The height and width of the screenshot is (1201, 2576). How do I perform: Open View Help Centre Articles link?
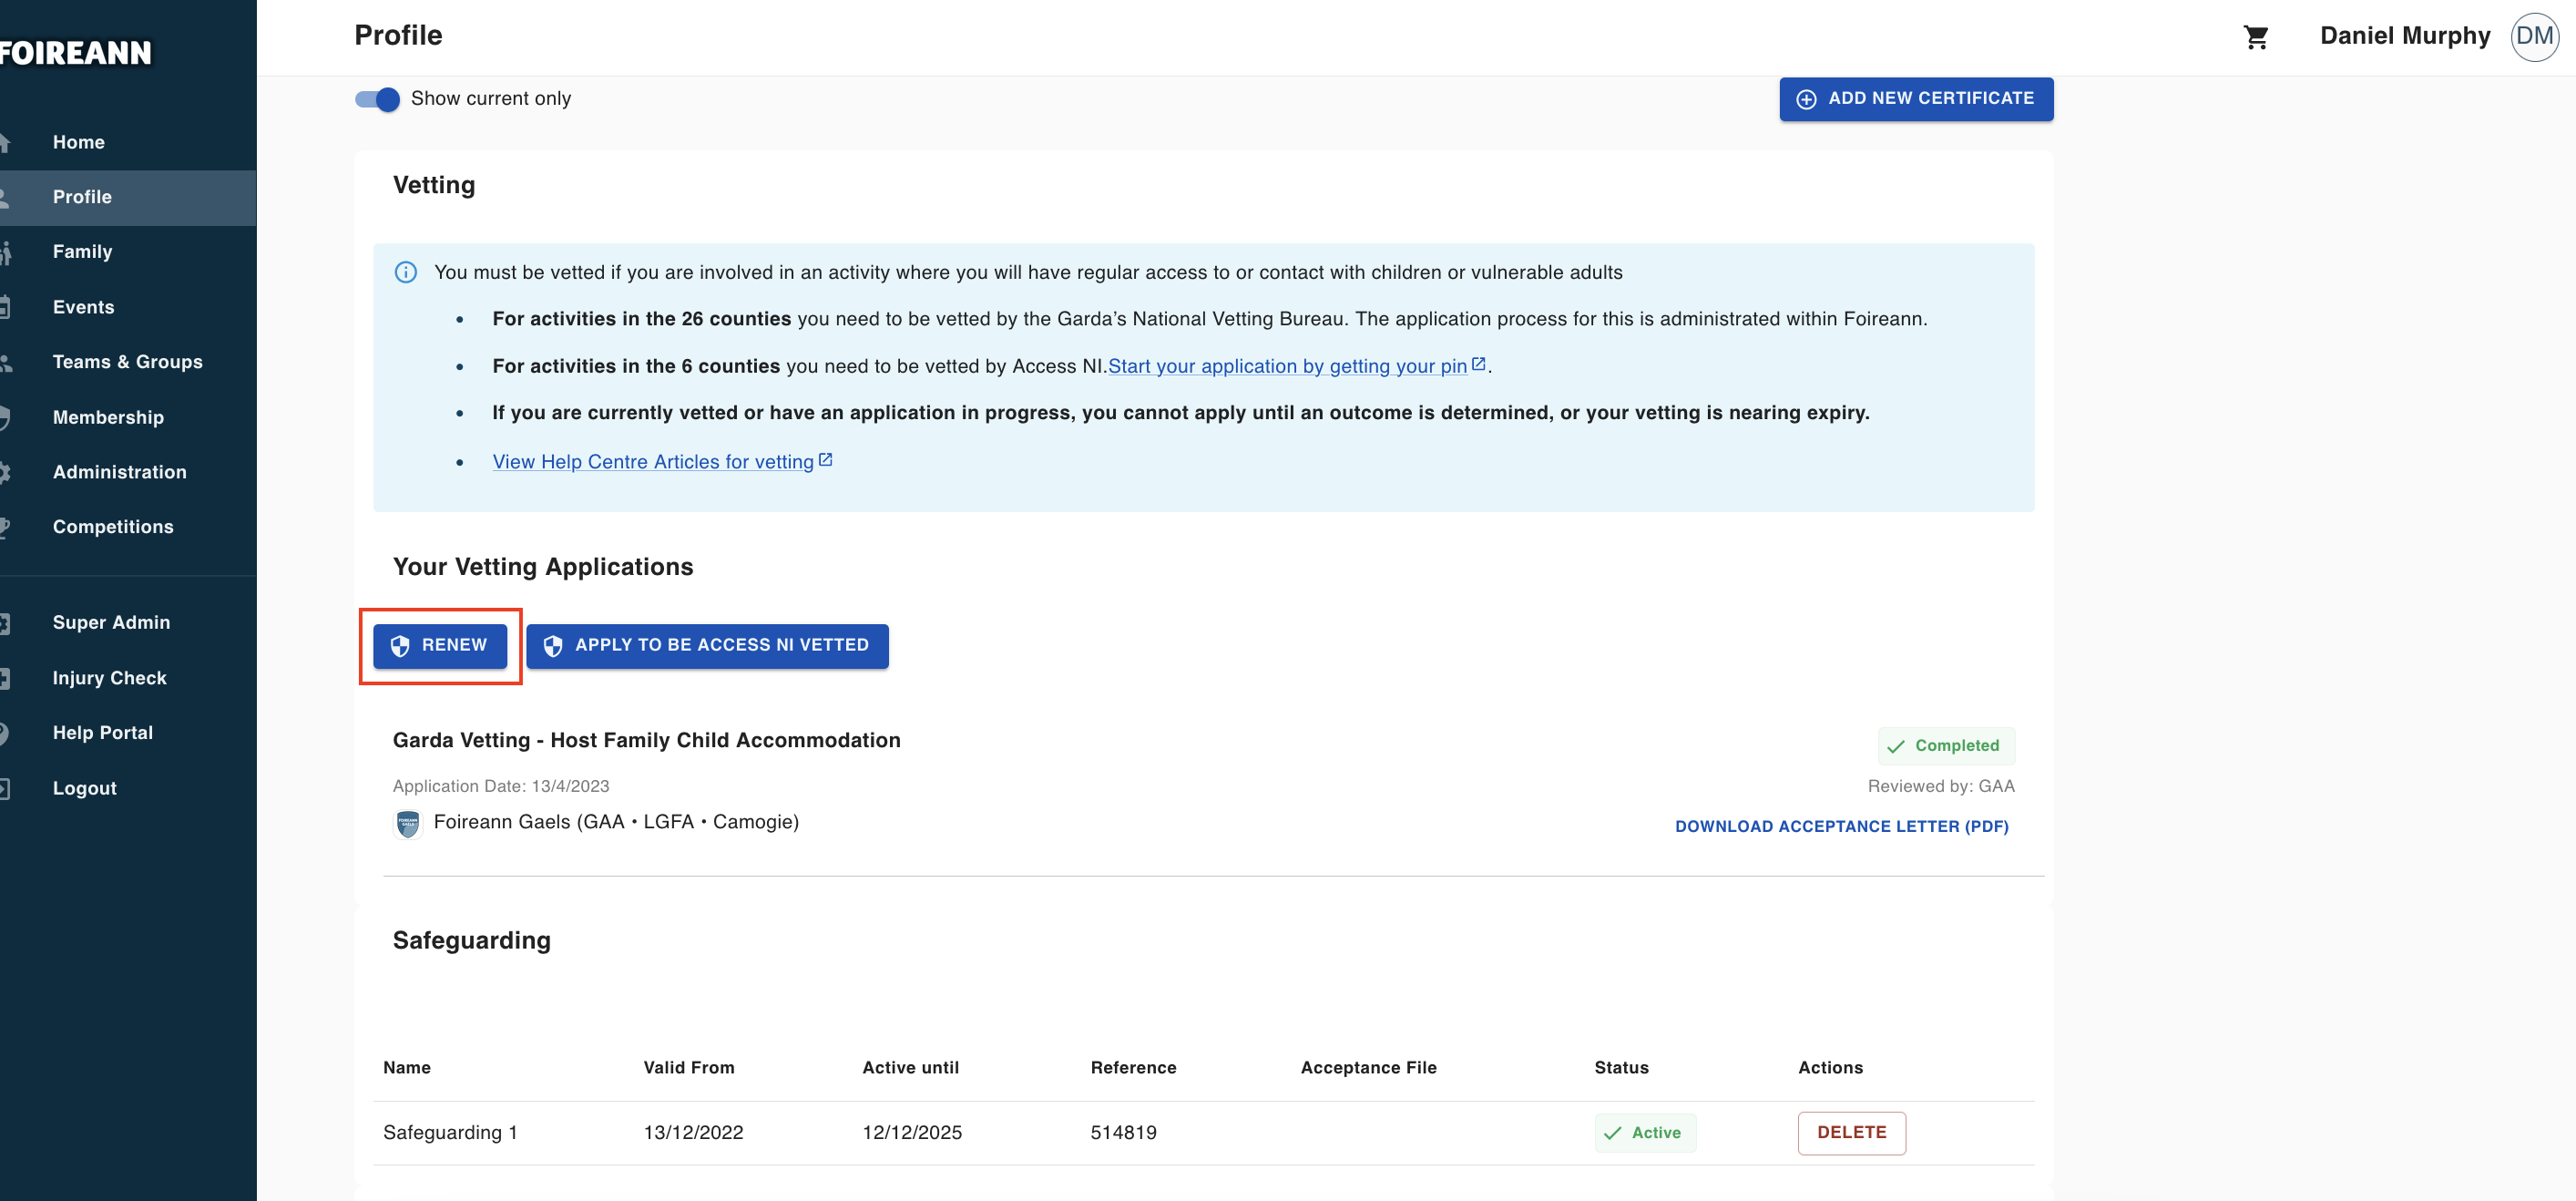653,462
